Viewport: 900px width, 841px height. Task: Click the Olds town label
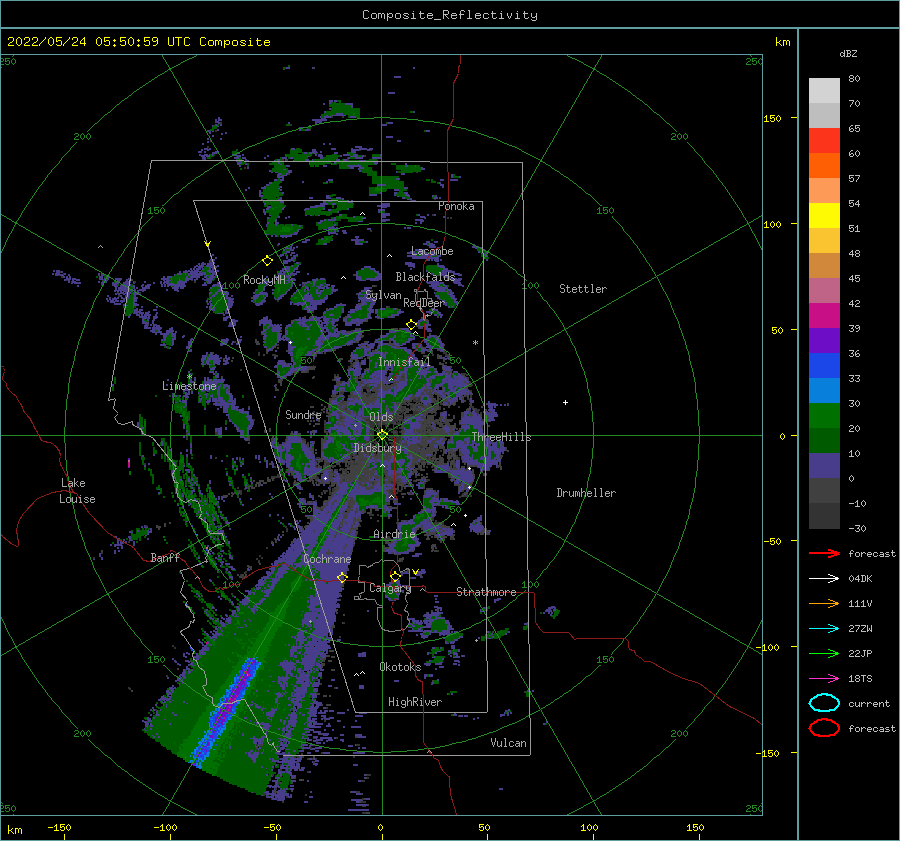(x=381, y=417)
